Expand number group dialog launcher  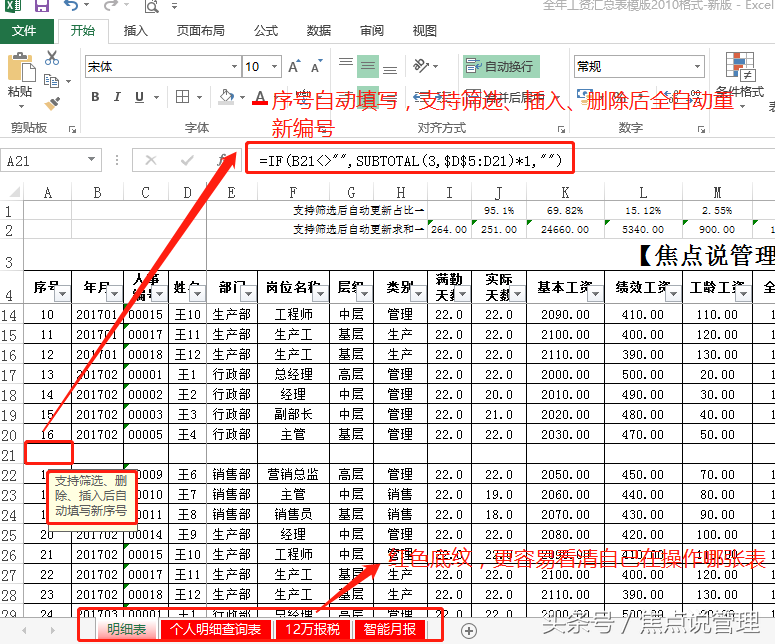point(701,129)
